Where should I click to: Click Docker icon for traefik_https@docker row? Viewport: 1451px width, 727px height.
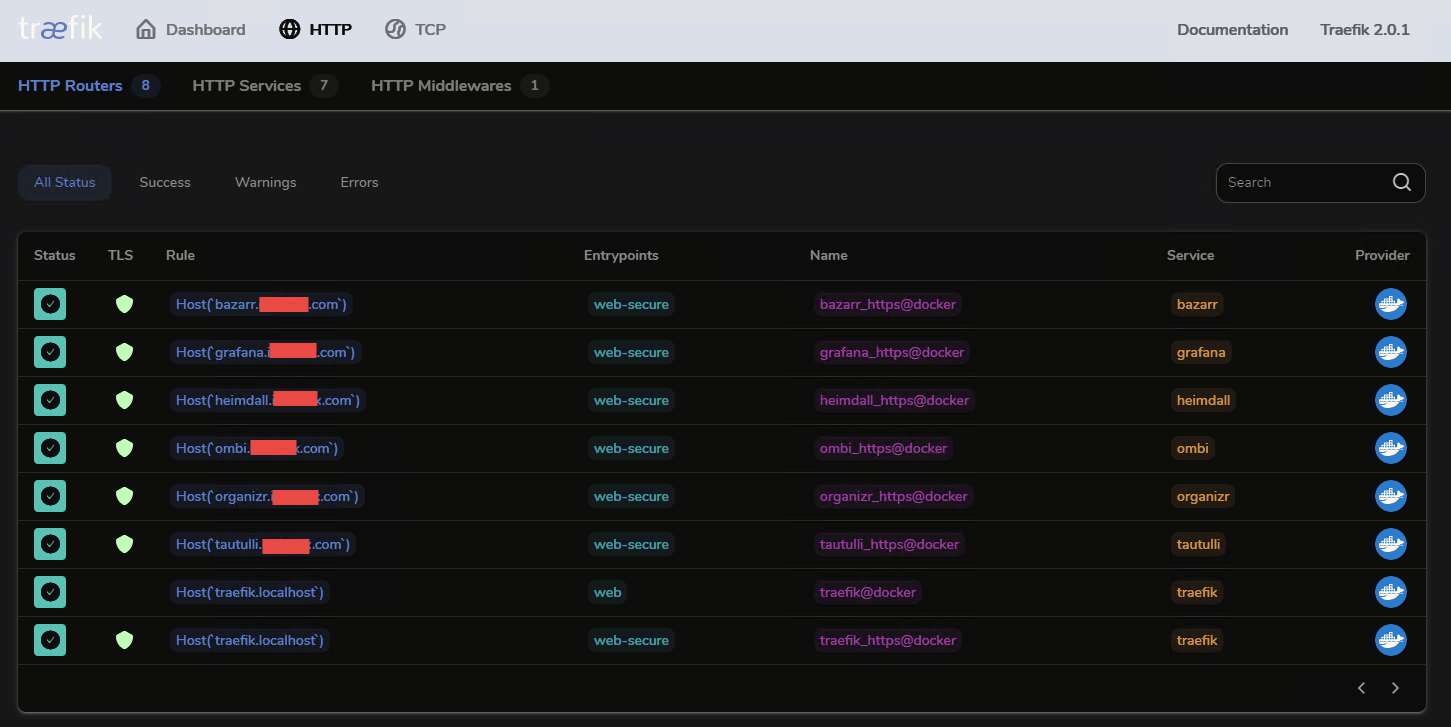(x=1391, y=640)
